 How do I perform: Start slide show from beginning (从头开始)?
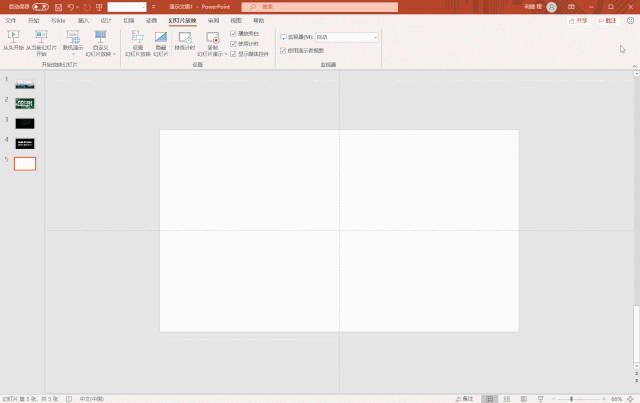click(13, 40)
